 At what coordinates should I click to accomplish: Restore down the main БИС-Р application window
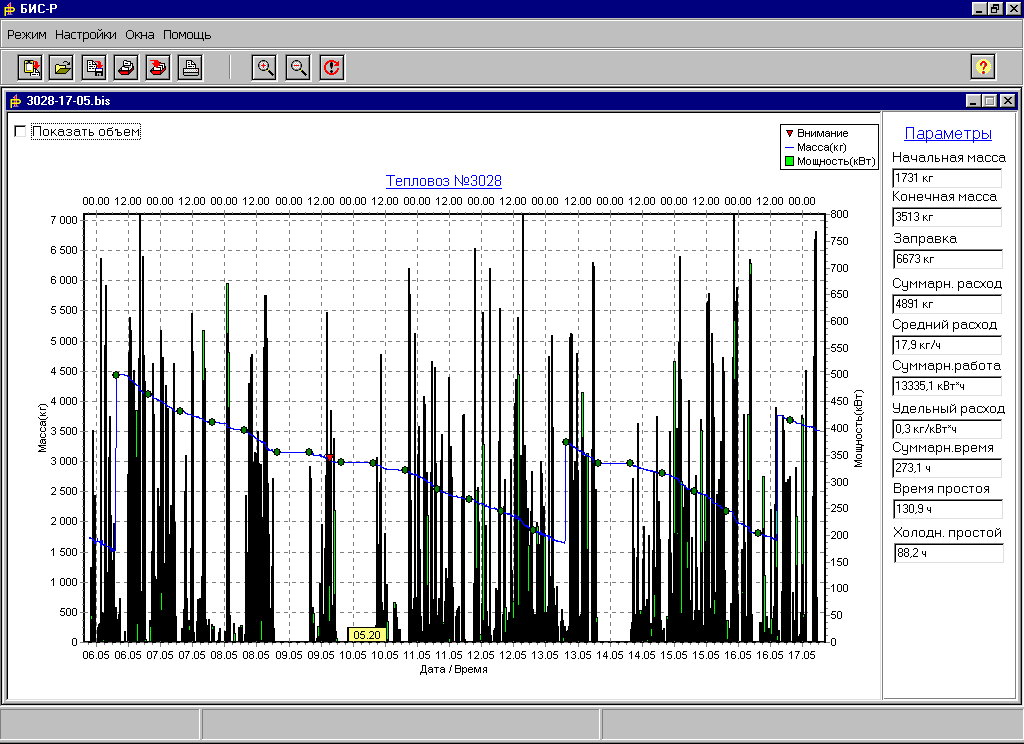coord(995,8)
